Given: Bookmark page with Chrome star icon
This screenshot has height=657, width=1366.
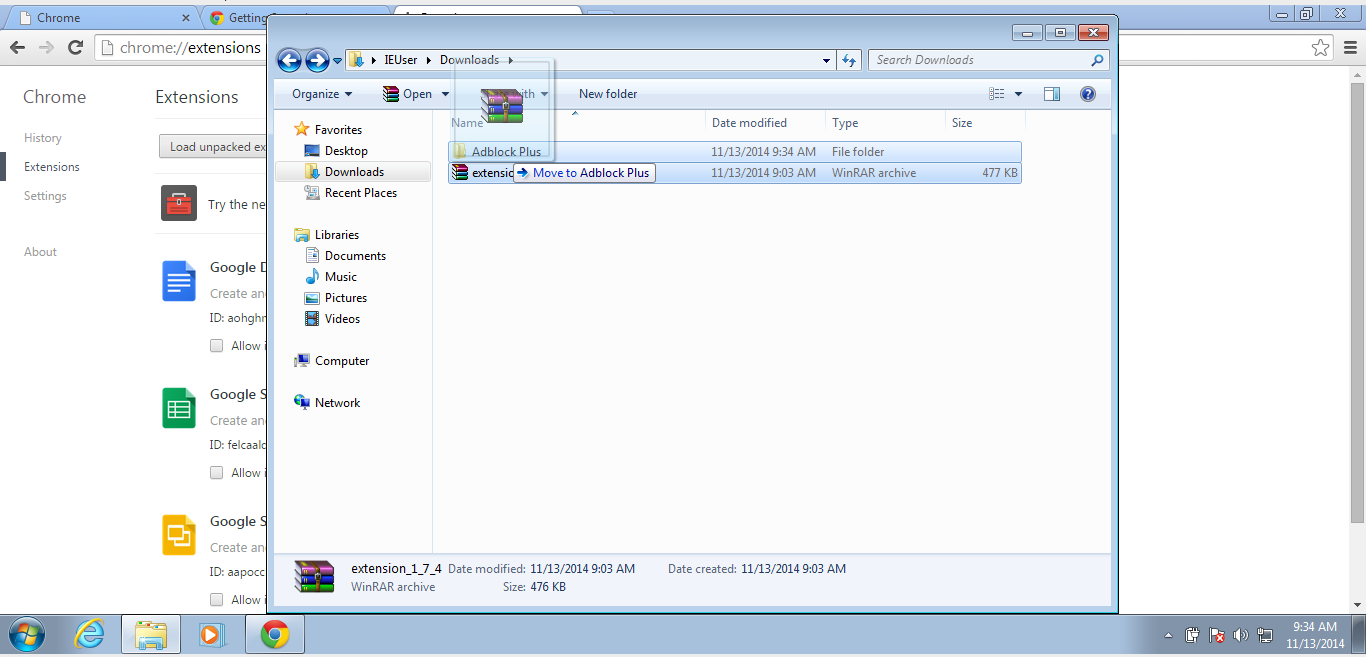Looking at the screenshot, I should 1321,47.
